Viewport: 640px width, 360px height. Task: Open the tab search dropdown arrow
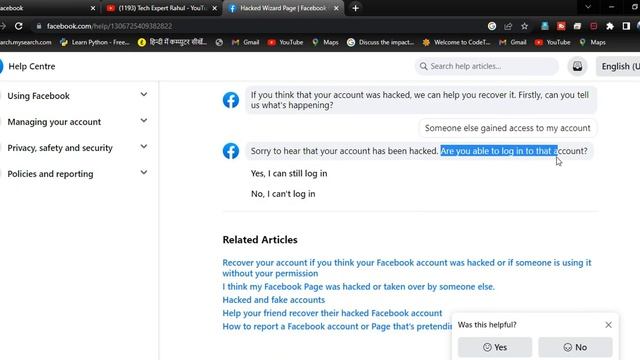588,7
